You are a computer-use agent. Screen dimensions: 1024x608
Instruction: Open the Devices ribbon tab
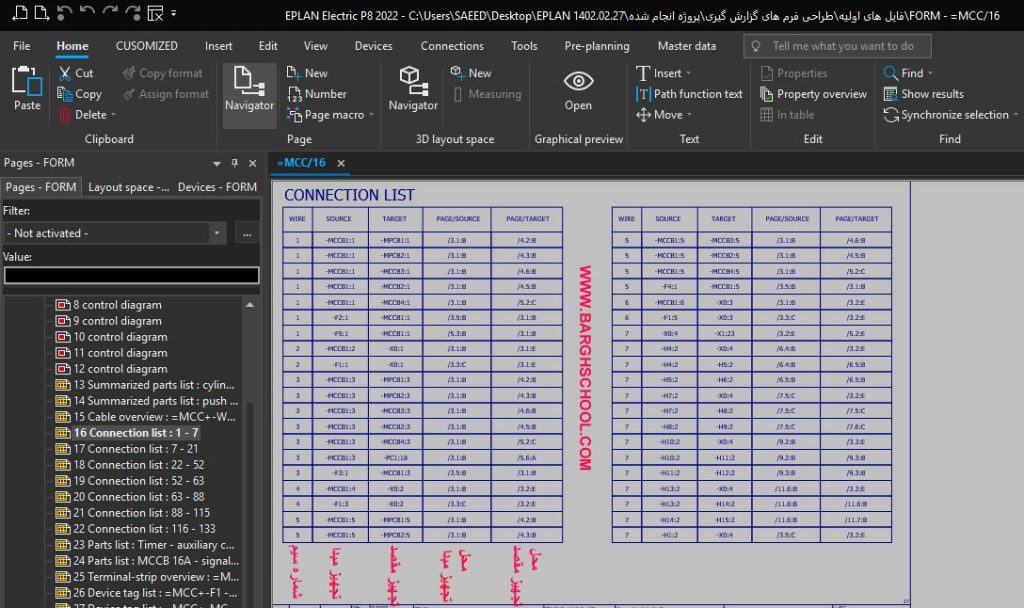pyautogui.click(x=373, y=46)
